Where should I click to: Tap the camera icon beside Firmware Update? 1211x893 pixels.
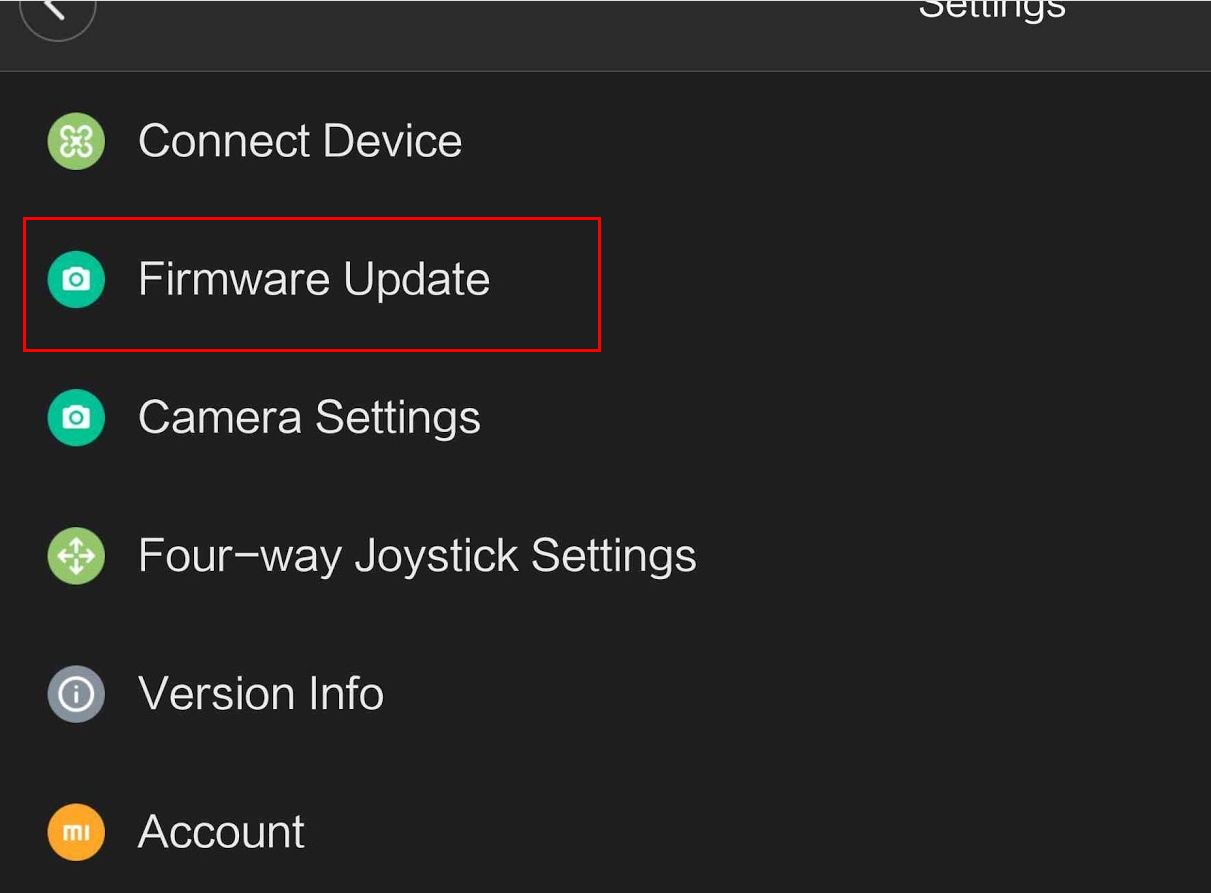coord(76,279)
